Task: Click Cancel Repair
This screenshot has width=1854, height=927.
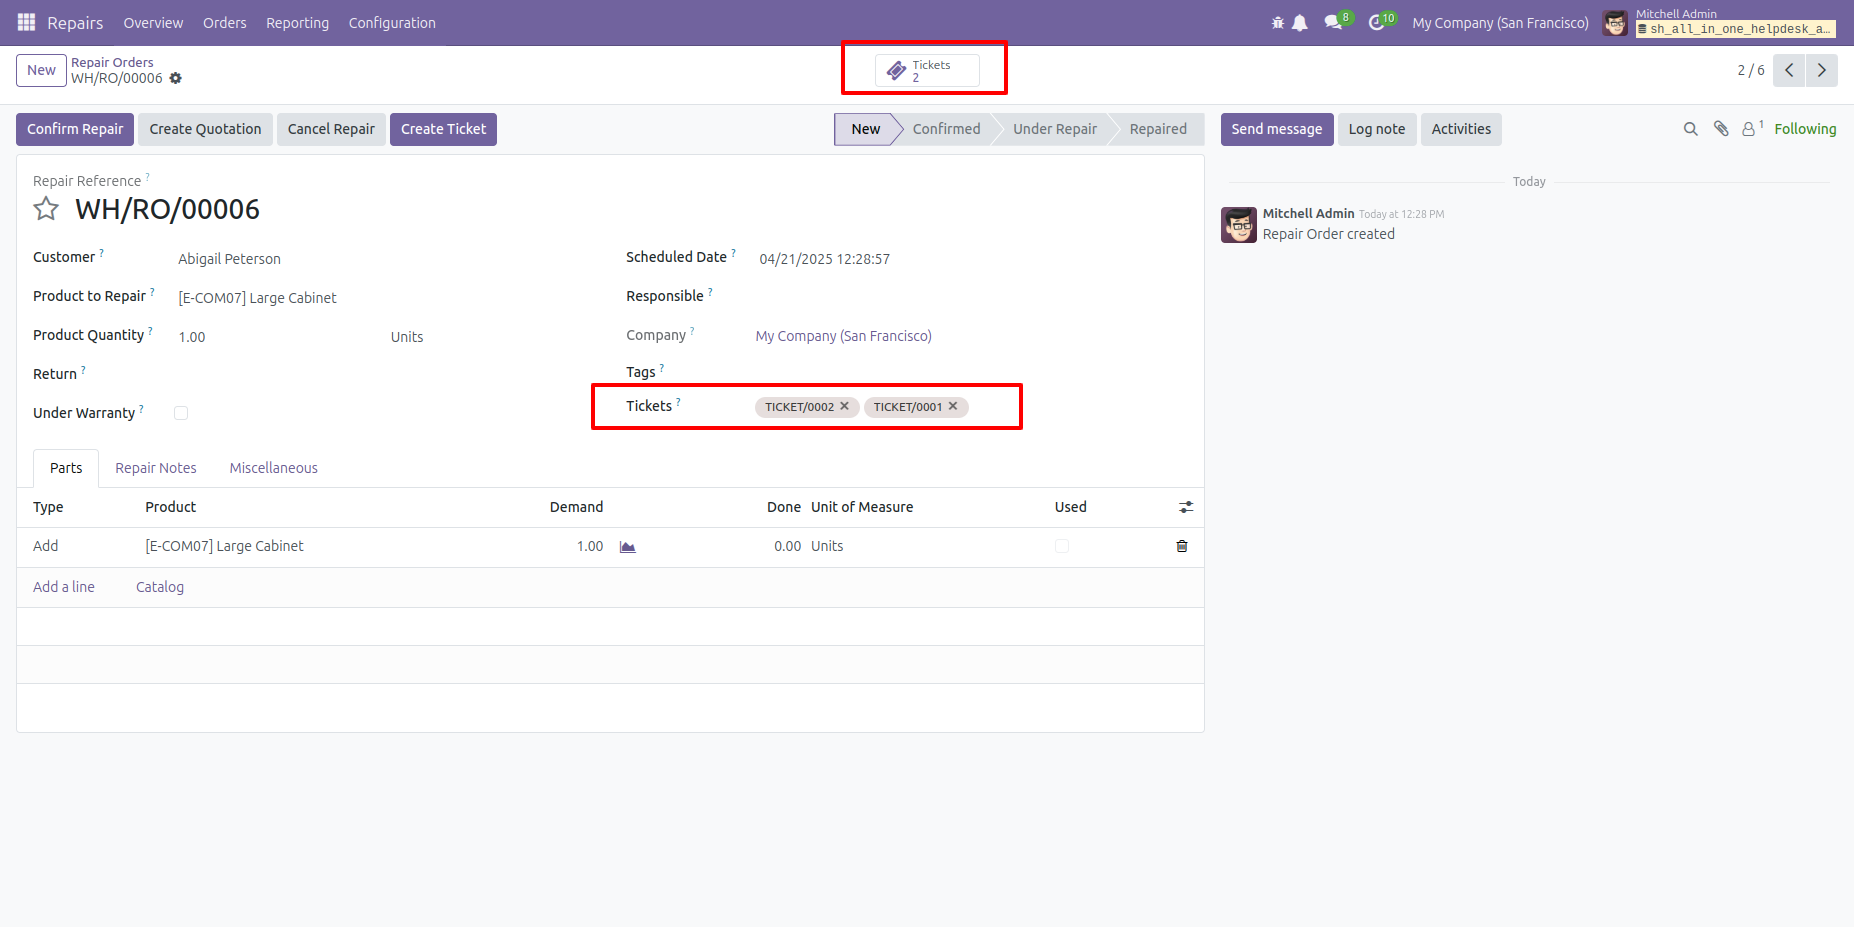Action: [331, 129]
